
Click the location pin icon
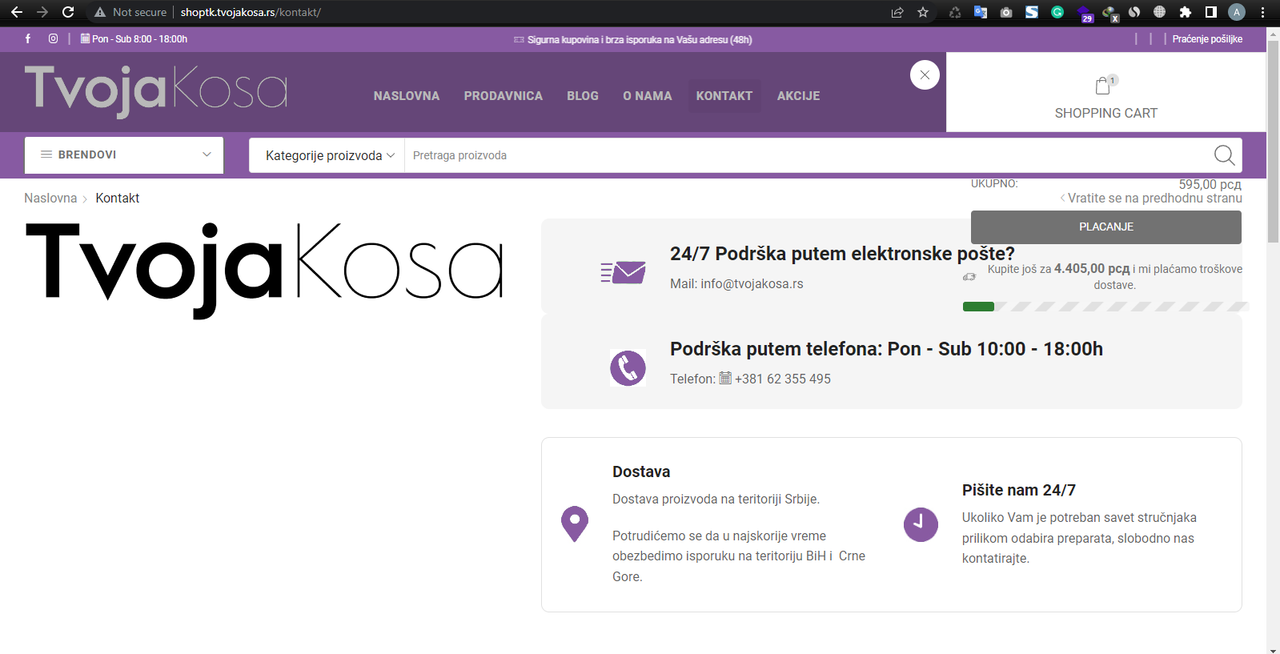[x=574, y=524]
